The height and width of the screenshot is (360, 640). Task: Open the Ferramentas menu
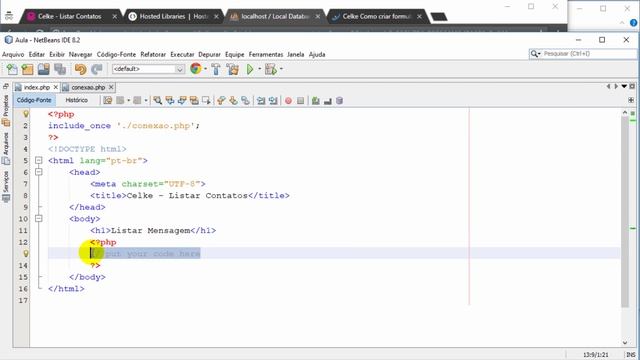tap(266, 54)
